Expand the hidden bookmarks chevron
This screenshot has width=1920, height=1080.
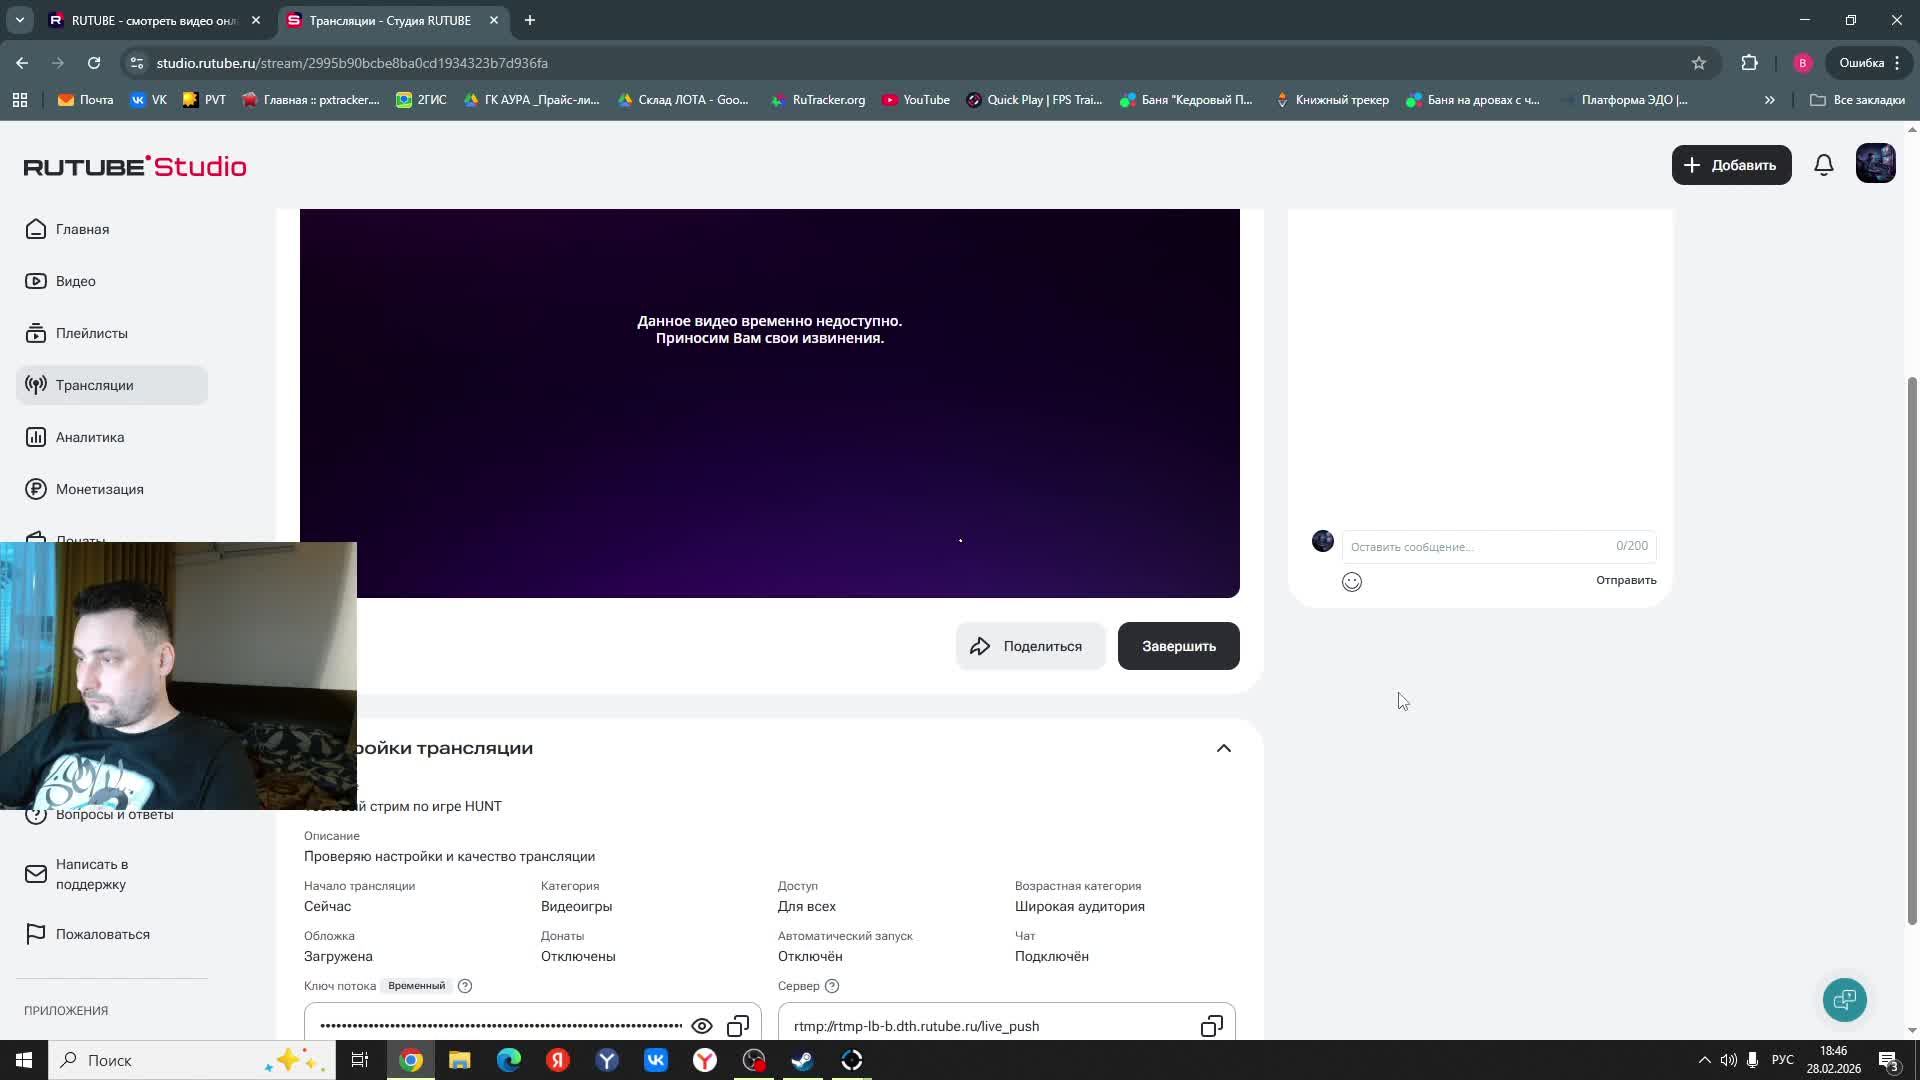pos(1769,100)
